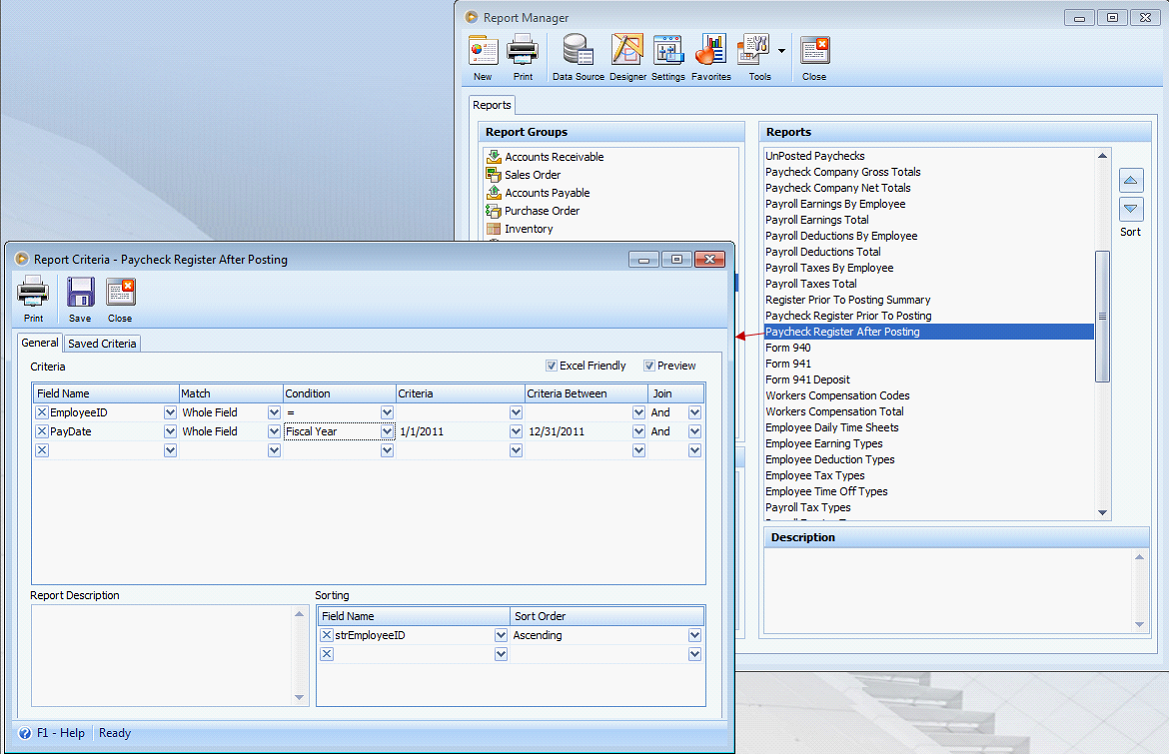
Task: Launch the report Designer
Action: (x=627, y=51)
